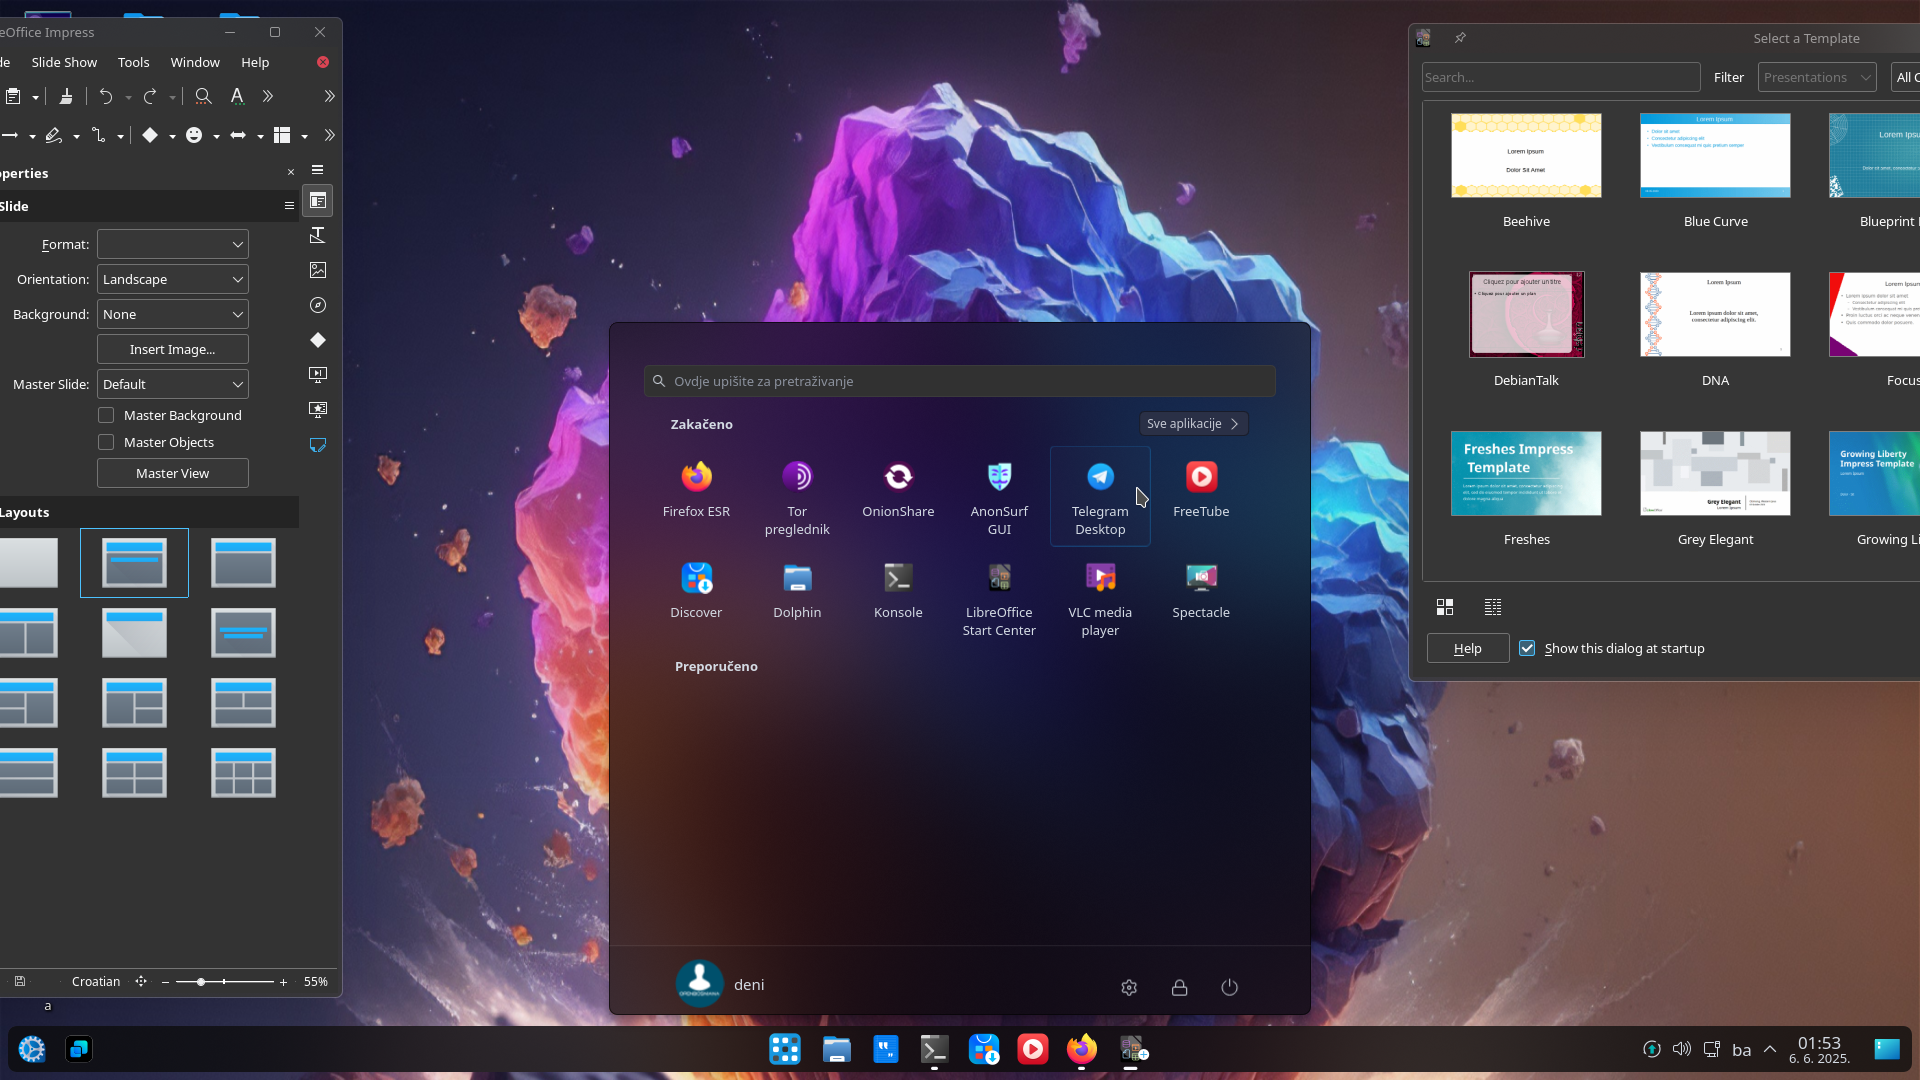Open the Orientation Landscape dropdown
This screenshot has width=1920, height=1080.
coord(173,279)
